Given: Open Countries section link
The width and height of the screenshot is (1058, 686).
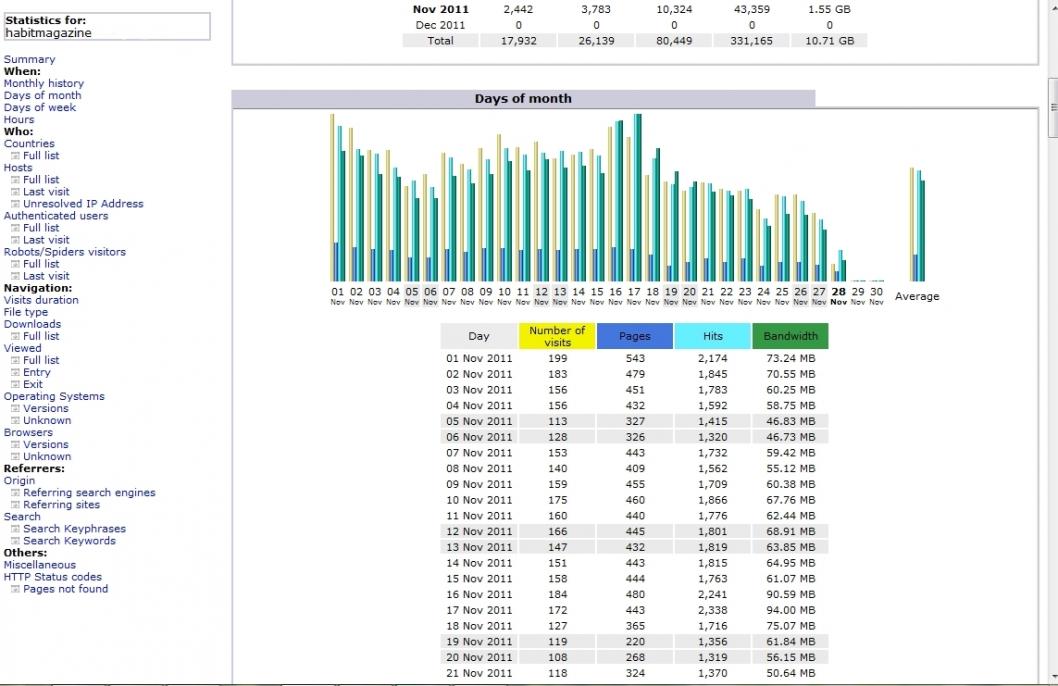Looking at the screenshot, I should [x=29, y=144].
